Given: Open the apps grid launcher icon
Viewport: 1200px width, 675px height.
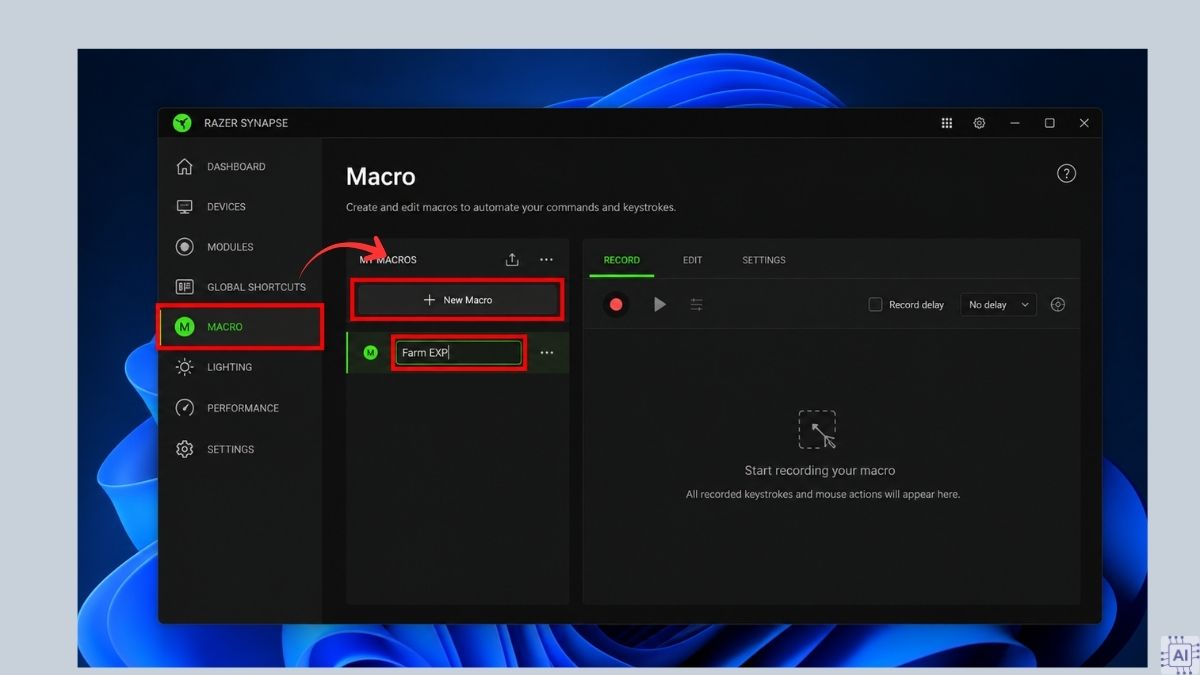Looking at the screenshot, I should 946,123.
